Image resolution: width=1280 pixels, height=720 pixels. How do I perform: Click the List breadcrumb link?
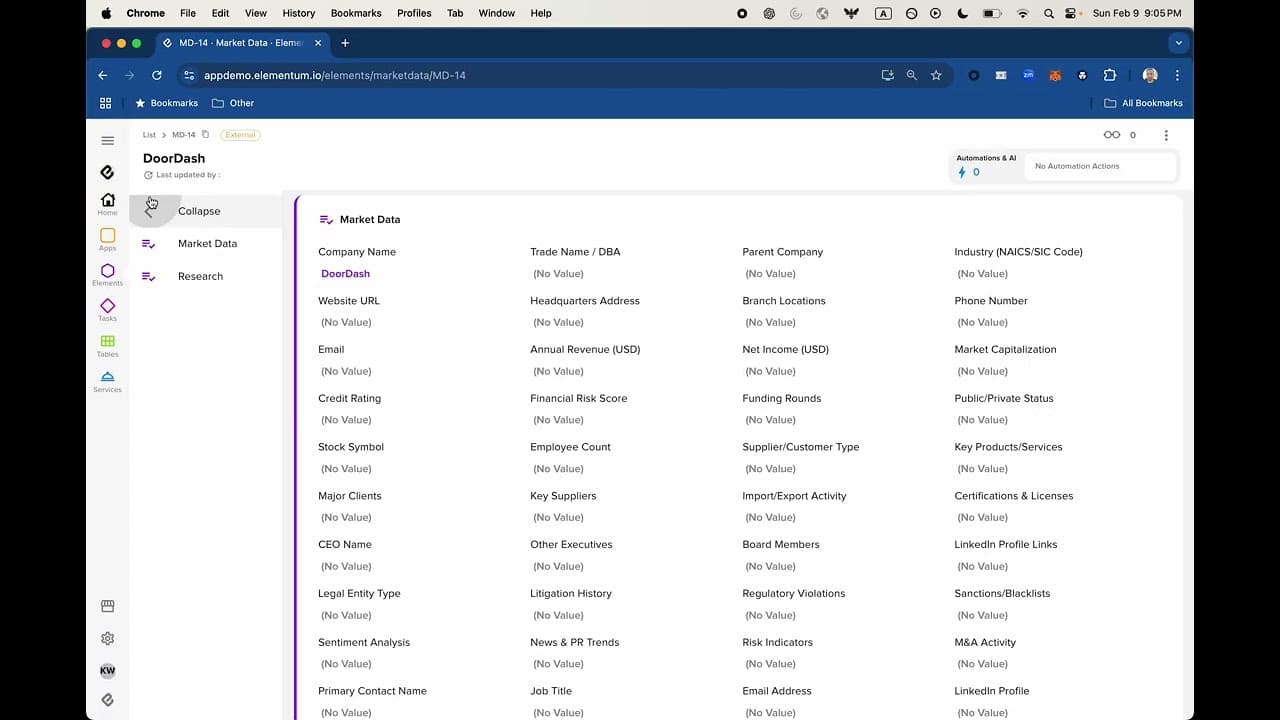(149, 135)
